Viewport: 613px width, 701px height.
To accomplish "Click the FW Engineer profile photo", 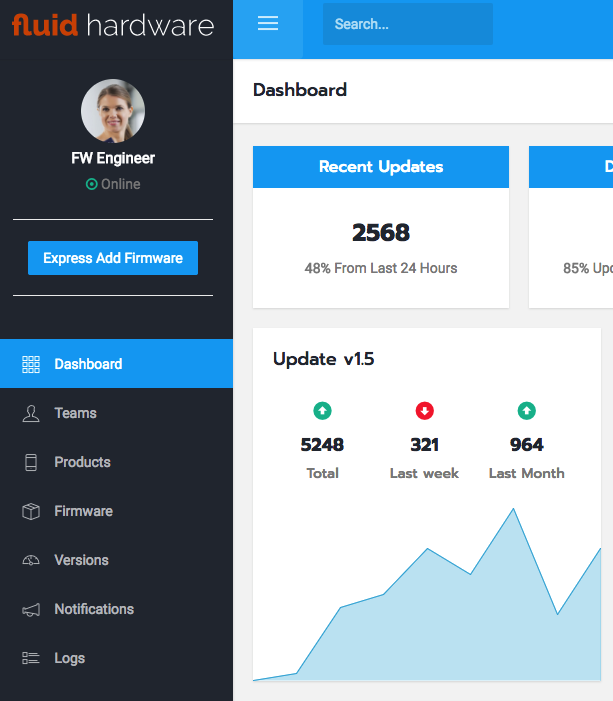I will (113, 111).
